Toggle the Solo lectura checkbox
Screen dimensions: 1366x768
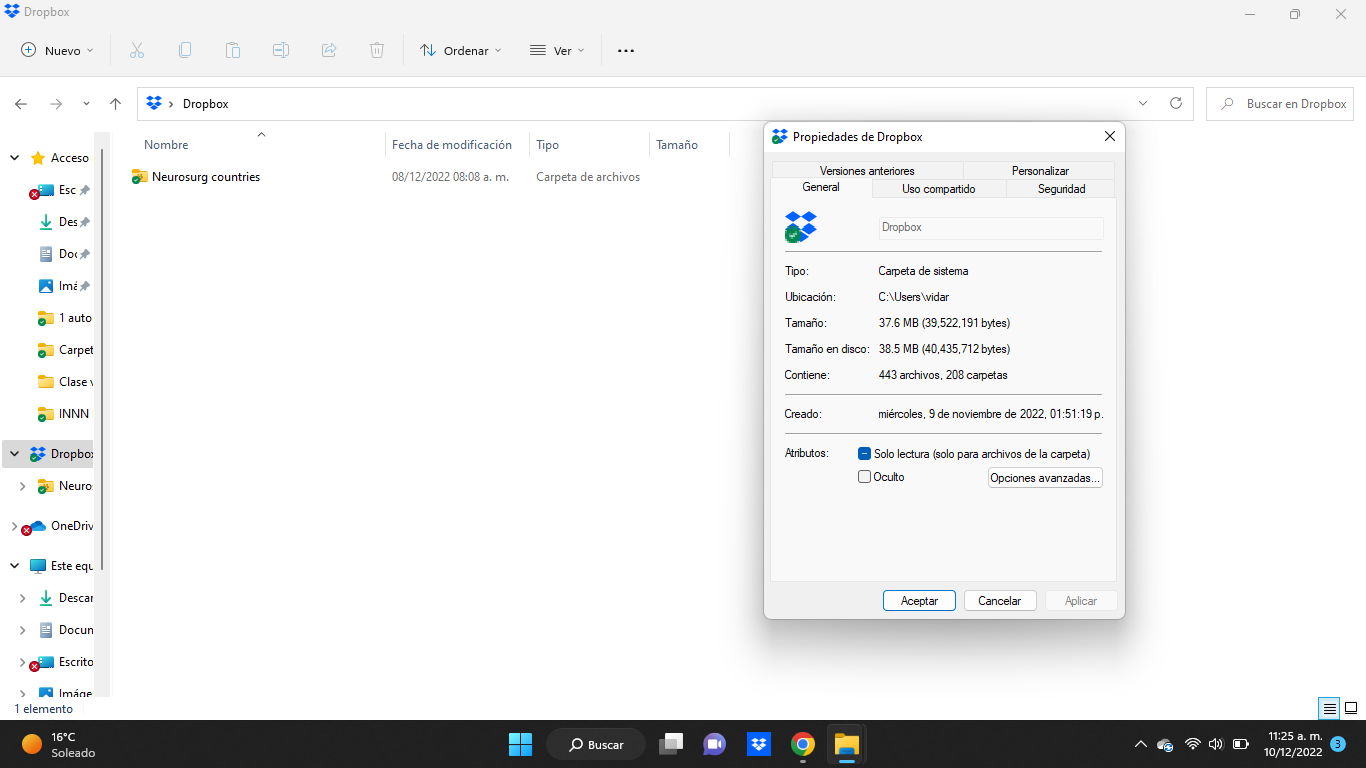pyautogui.click(x=865, y=453)
